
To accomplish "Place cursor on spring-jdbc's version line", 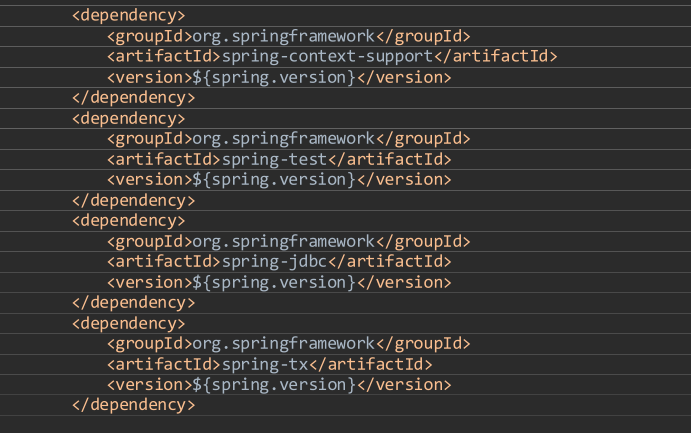I will [x=279, y=282].
